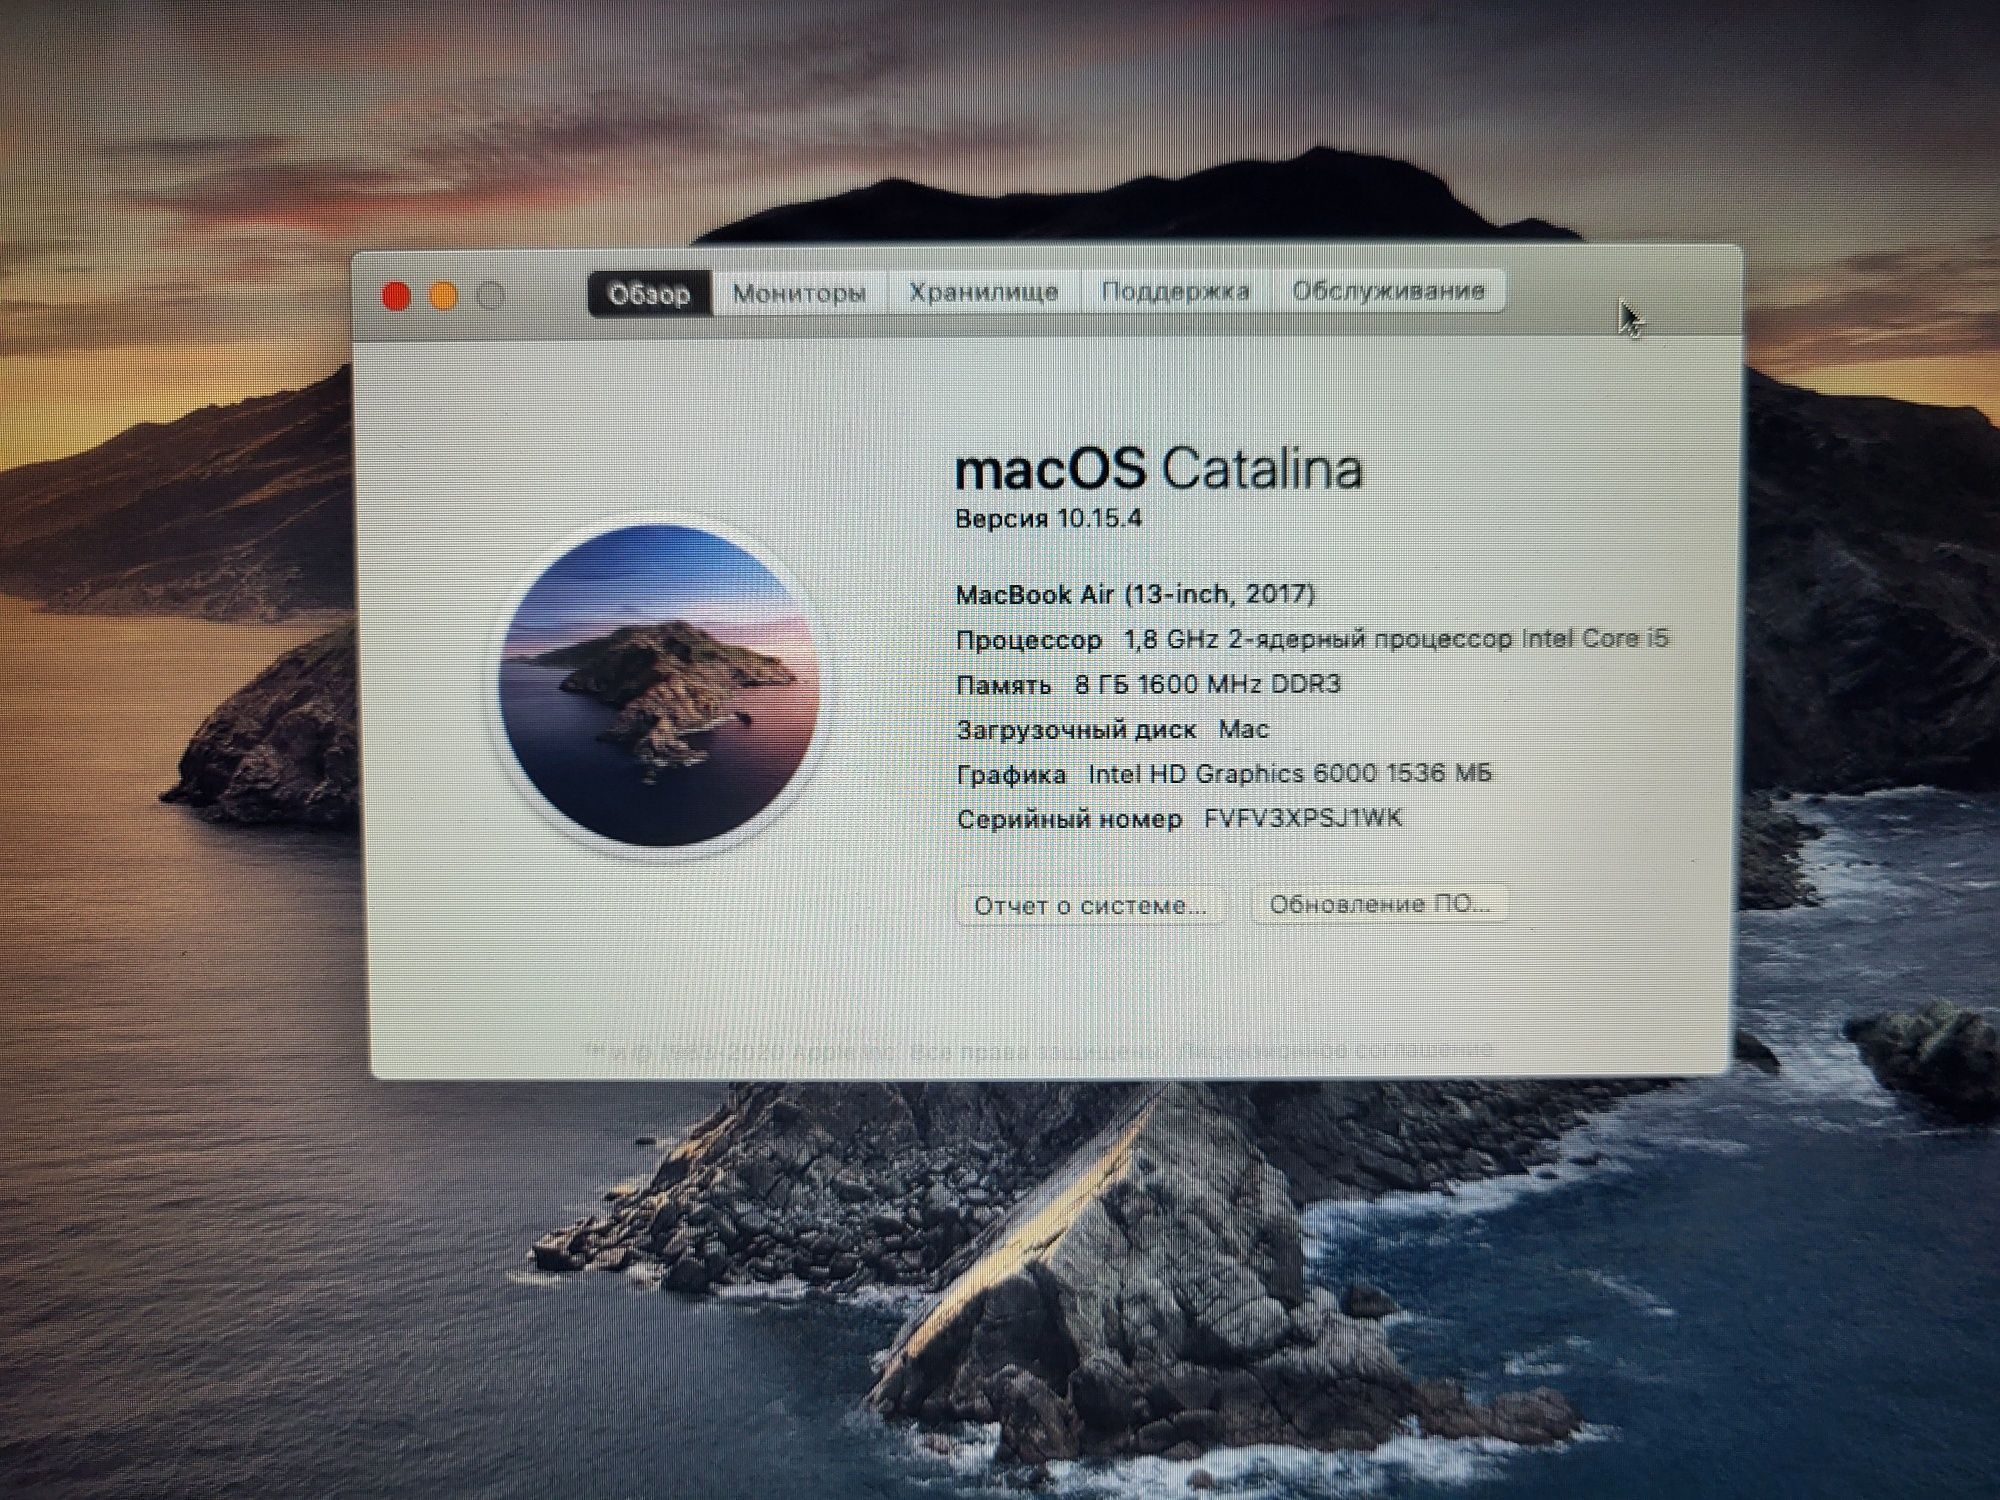The height and width of the screenshot is (1500, 2000).
Task: Open the Мониторы tab
Action: 800,293
